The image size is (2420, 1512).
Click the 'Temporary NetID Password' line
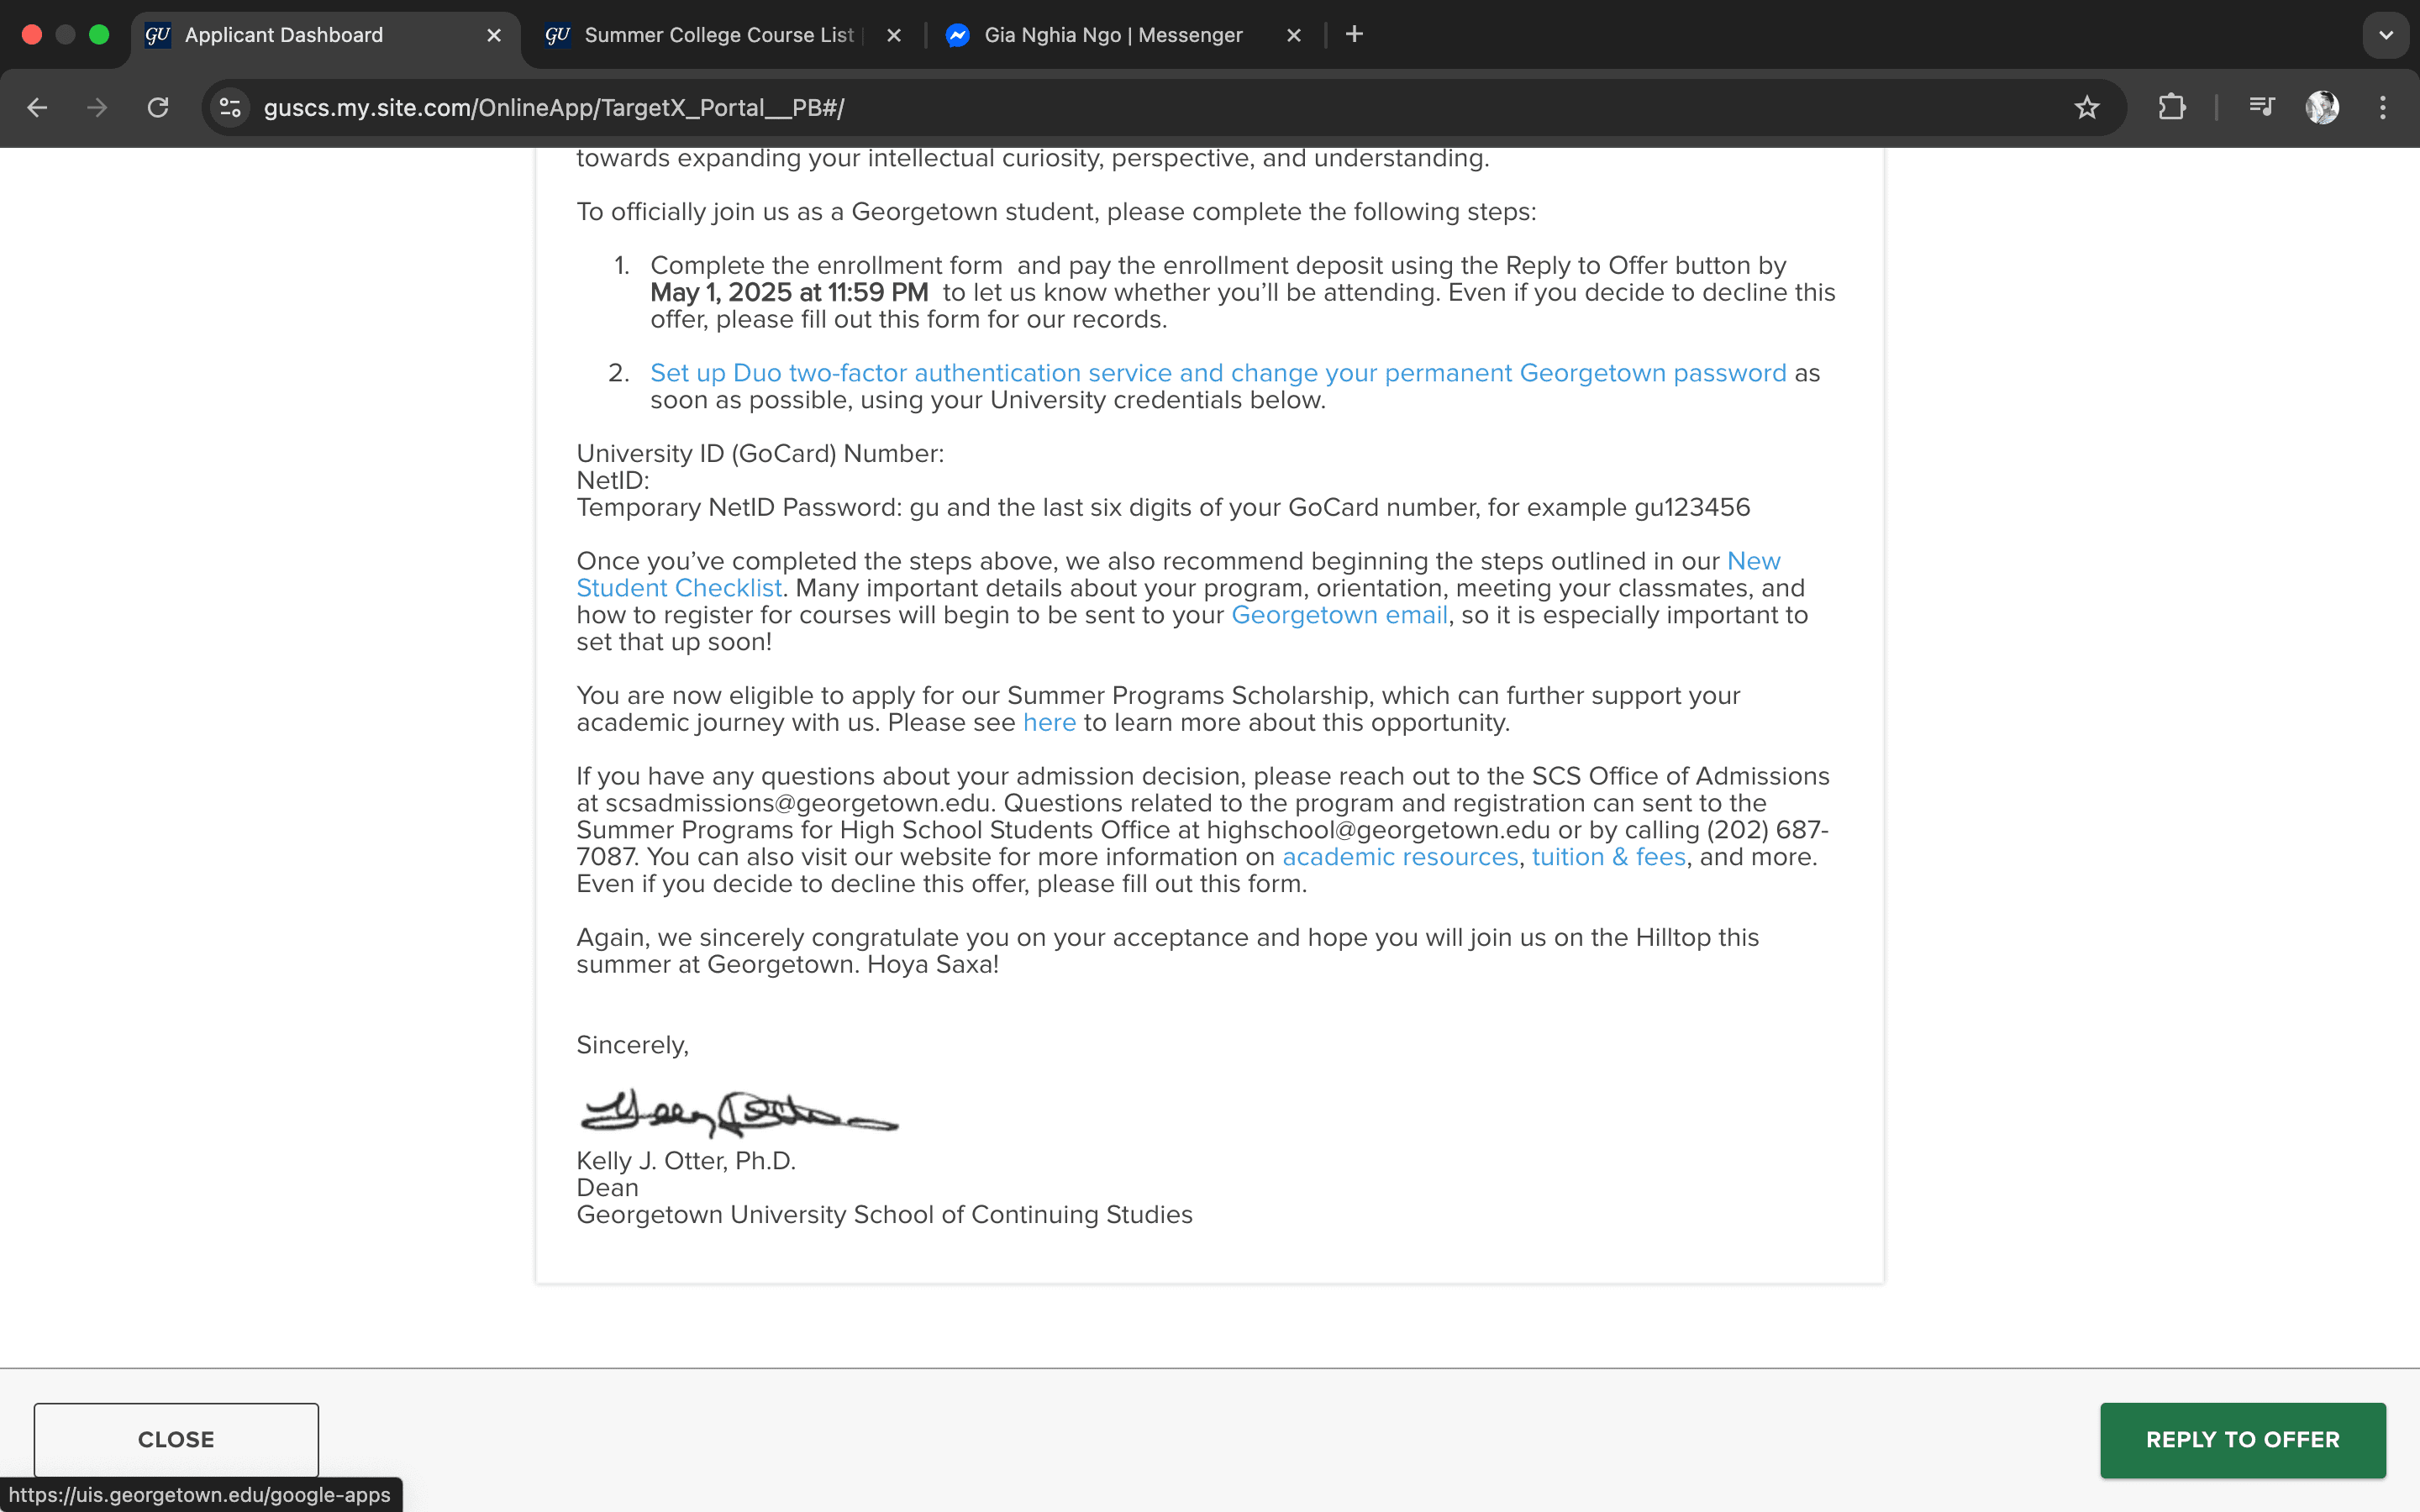click(x=1163, y=508)
